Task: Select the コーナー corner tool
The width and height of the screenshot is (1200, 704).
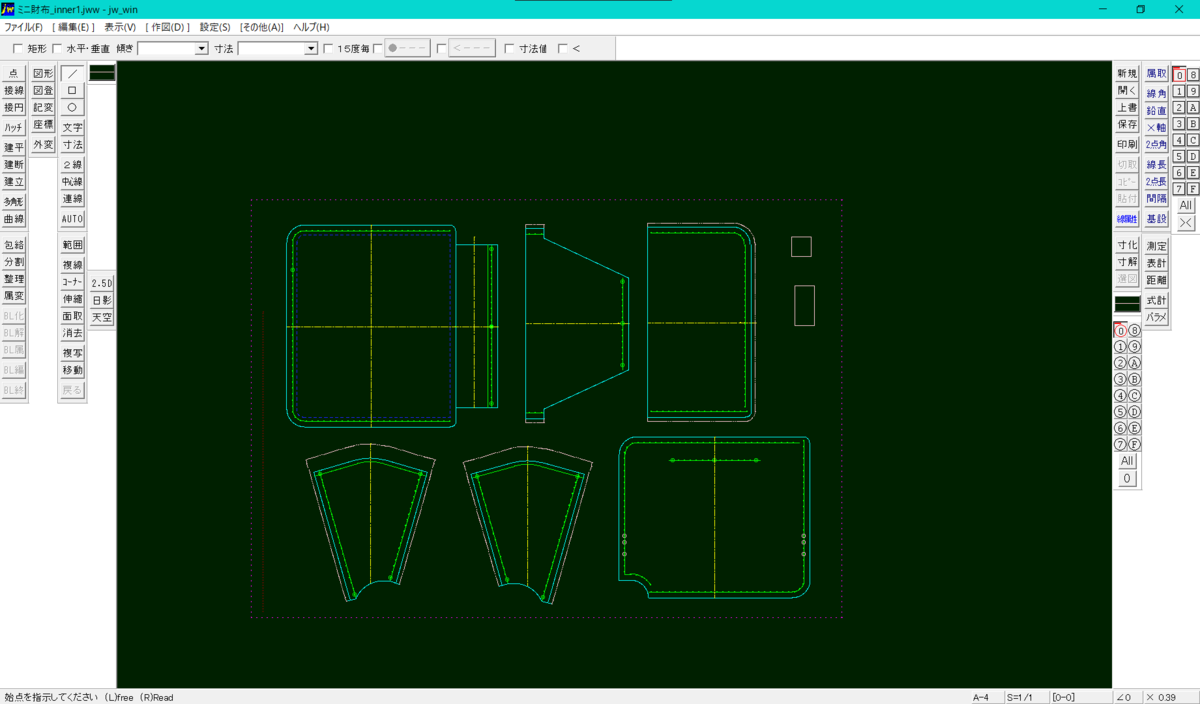Action: coord(72,282)
